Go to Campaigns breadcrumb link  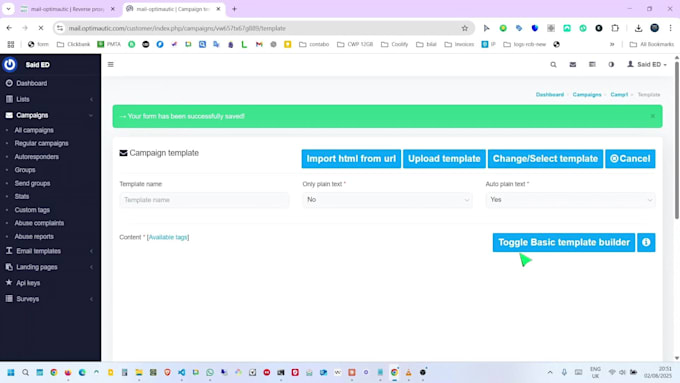587,95
